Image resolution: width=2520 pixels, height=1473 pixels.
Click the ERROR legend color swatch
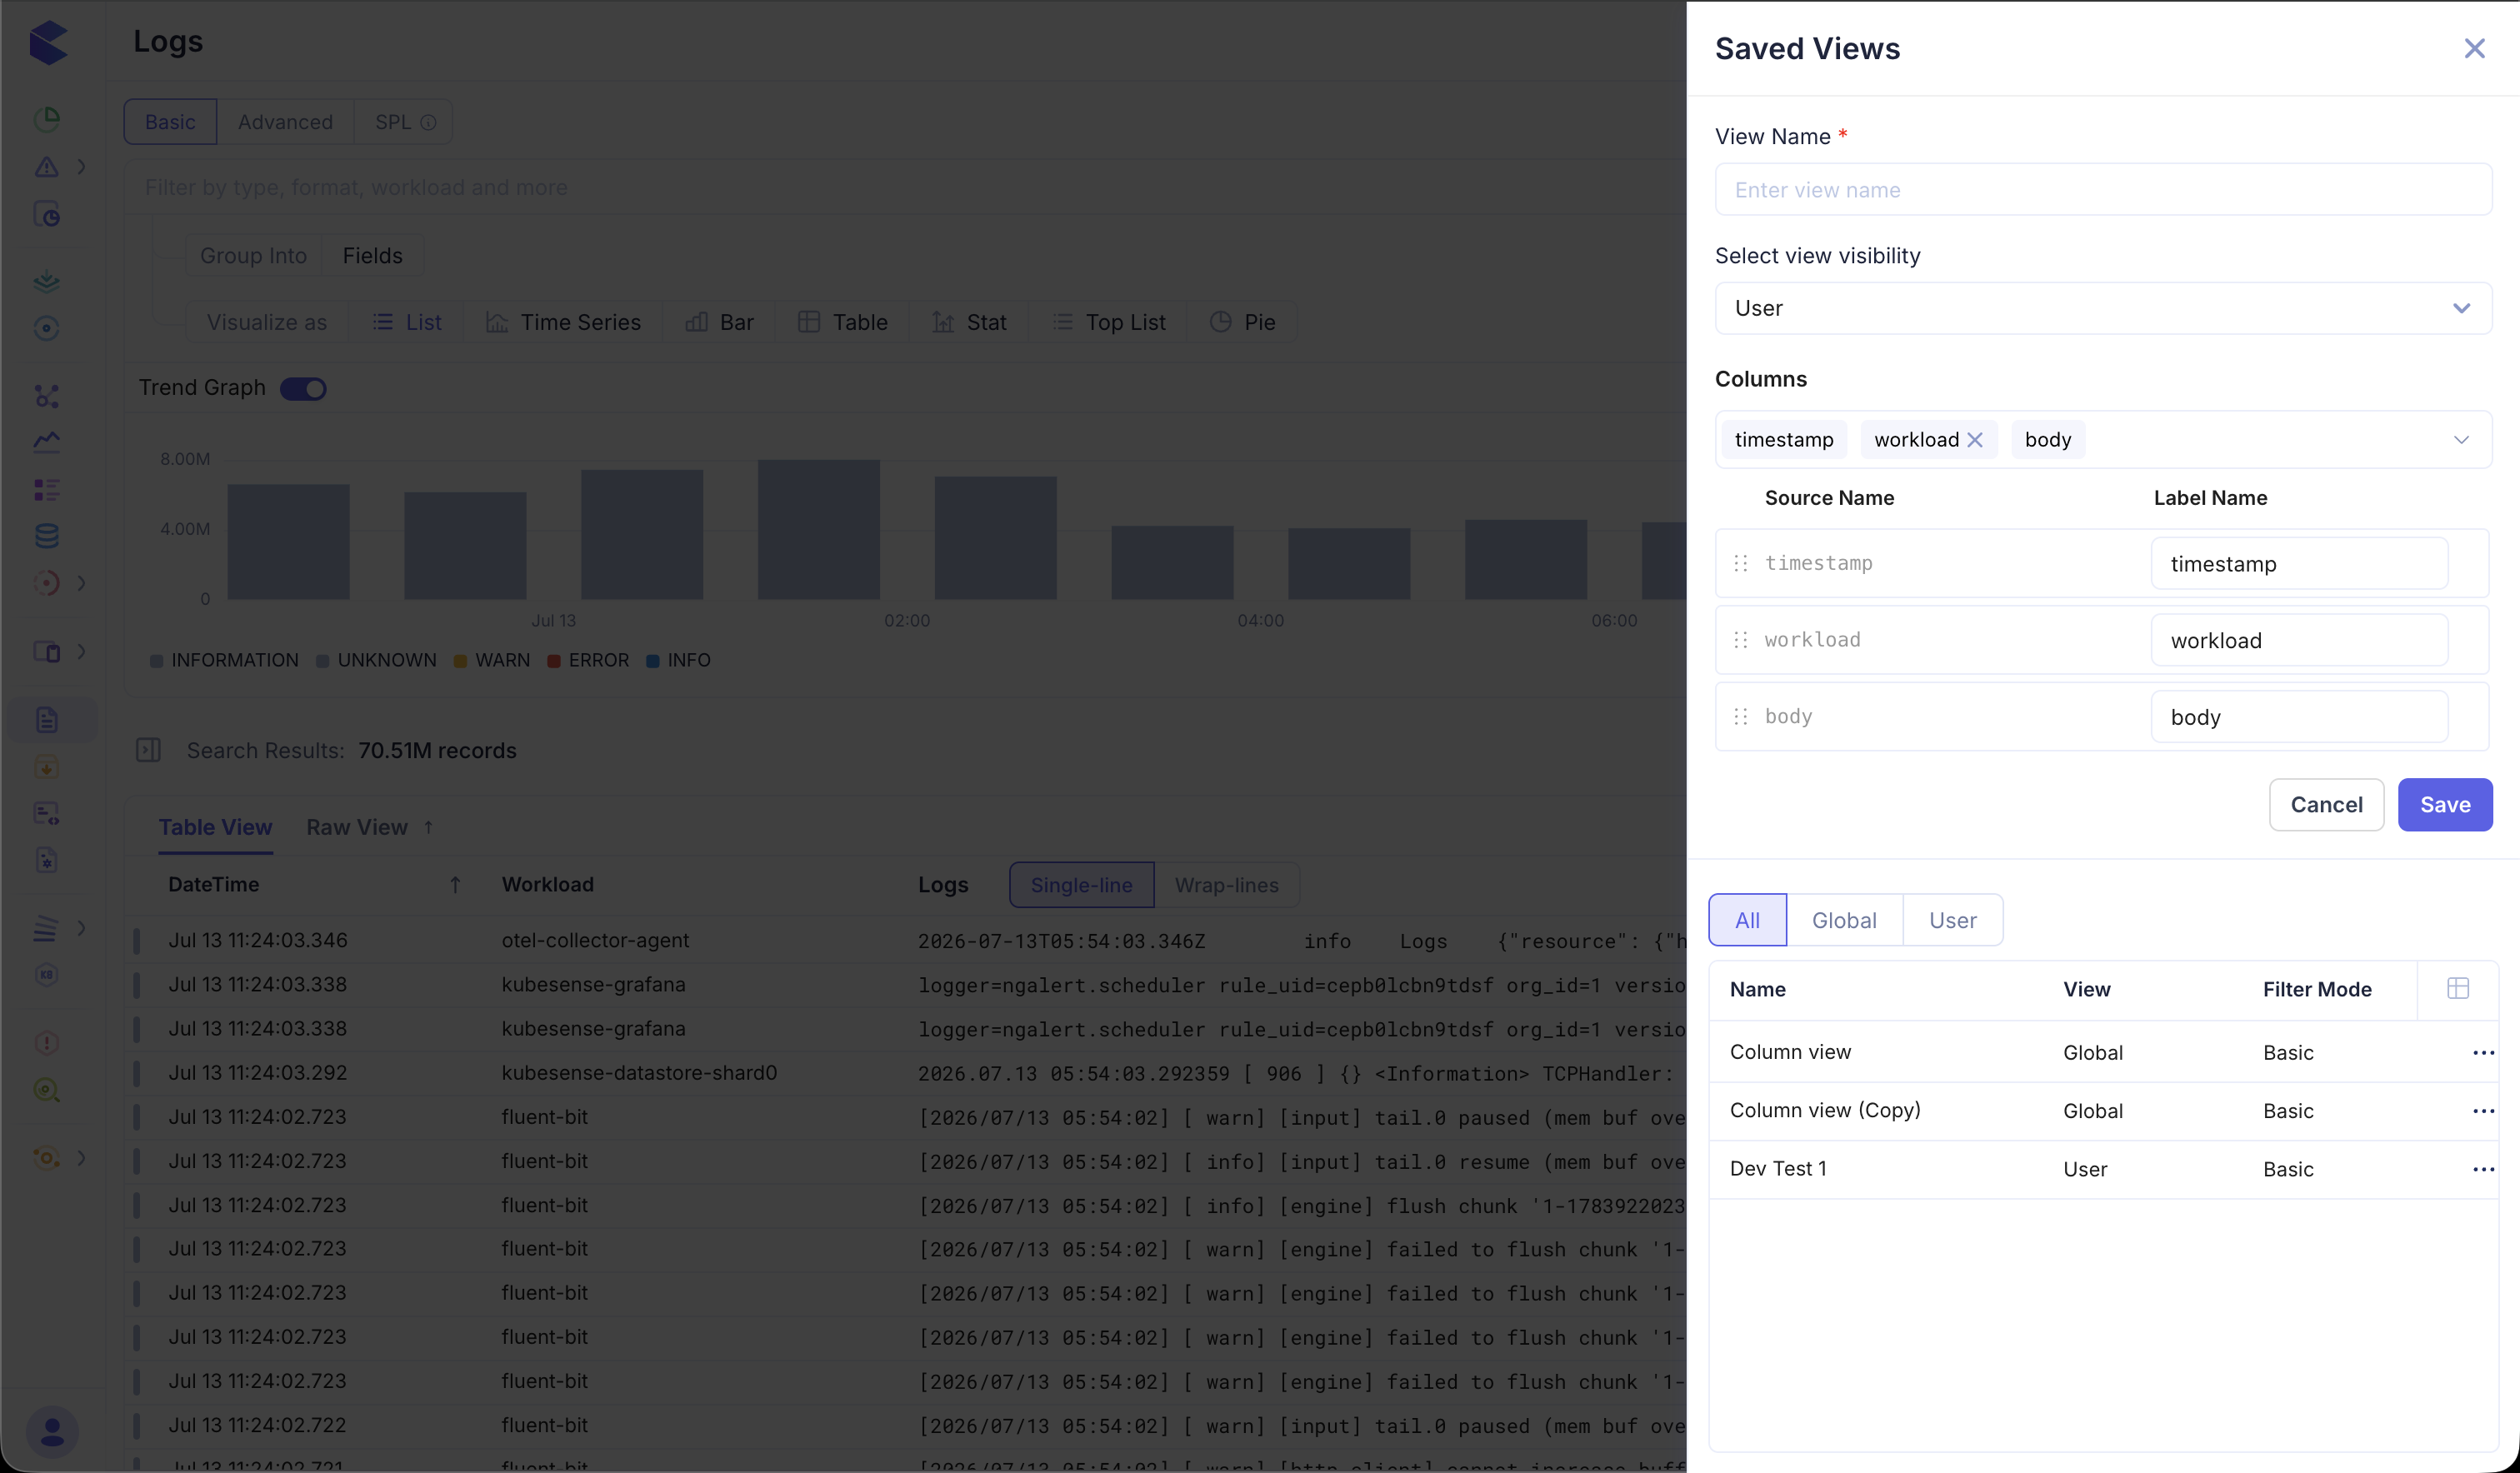click(x=554, y=661)
